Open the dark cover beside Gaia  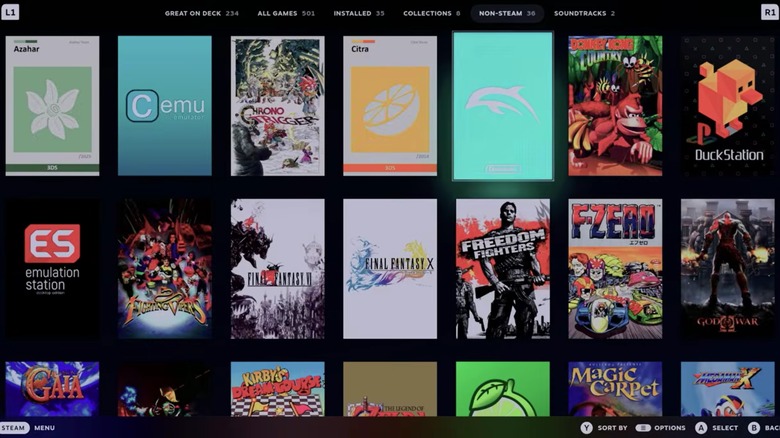[x=165, y=389]
